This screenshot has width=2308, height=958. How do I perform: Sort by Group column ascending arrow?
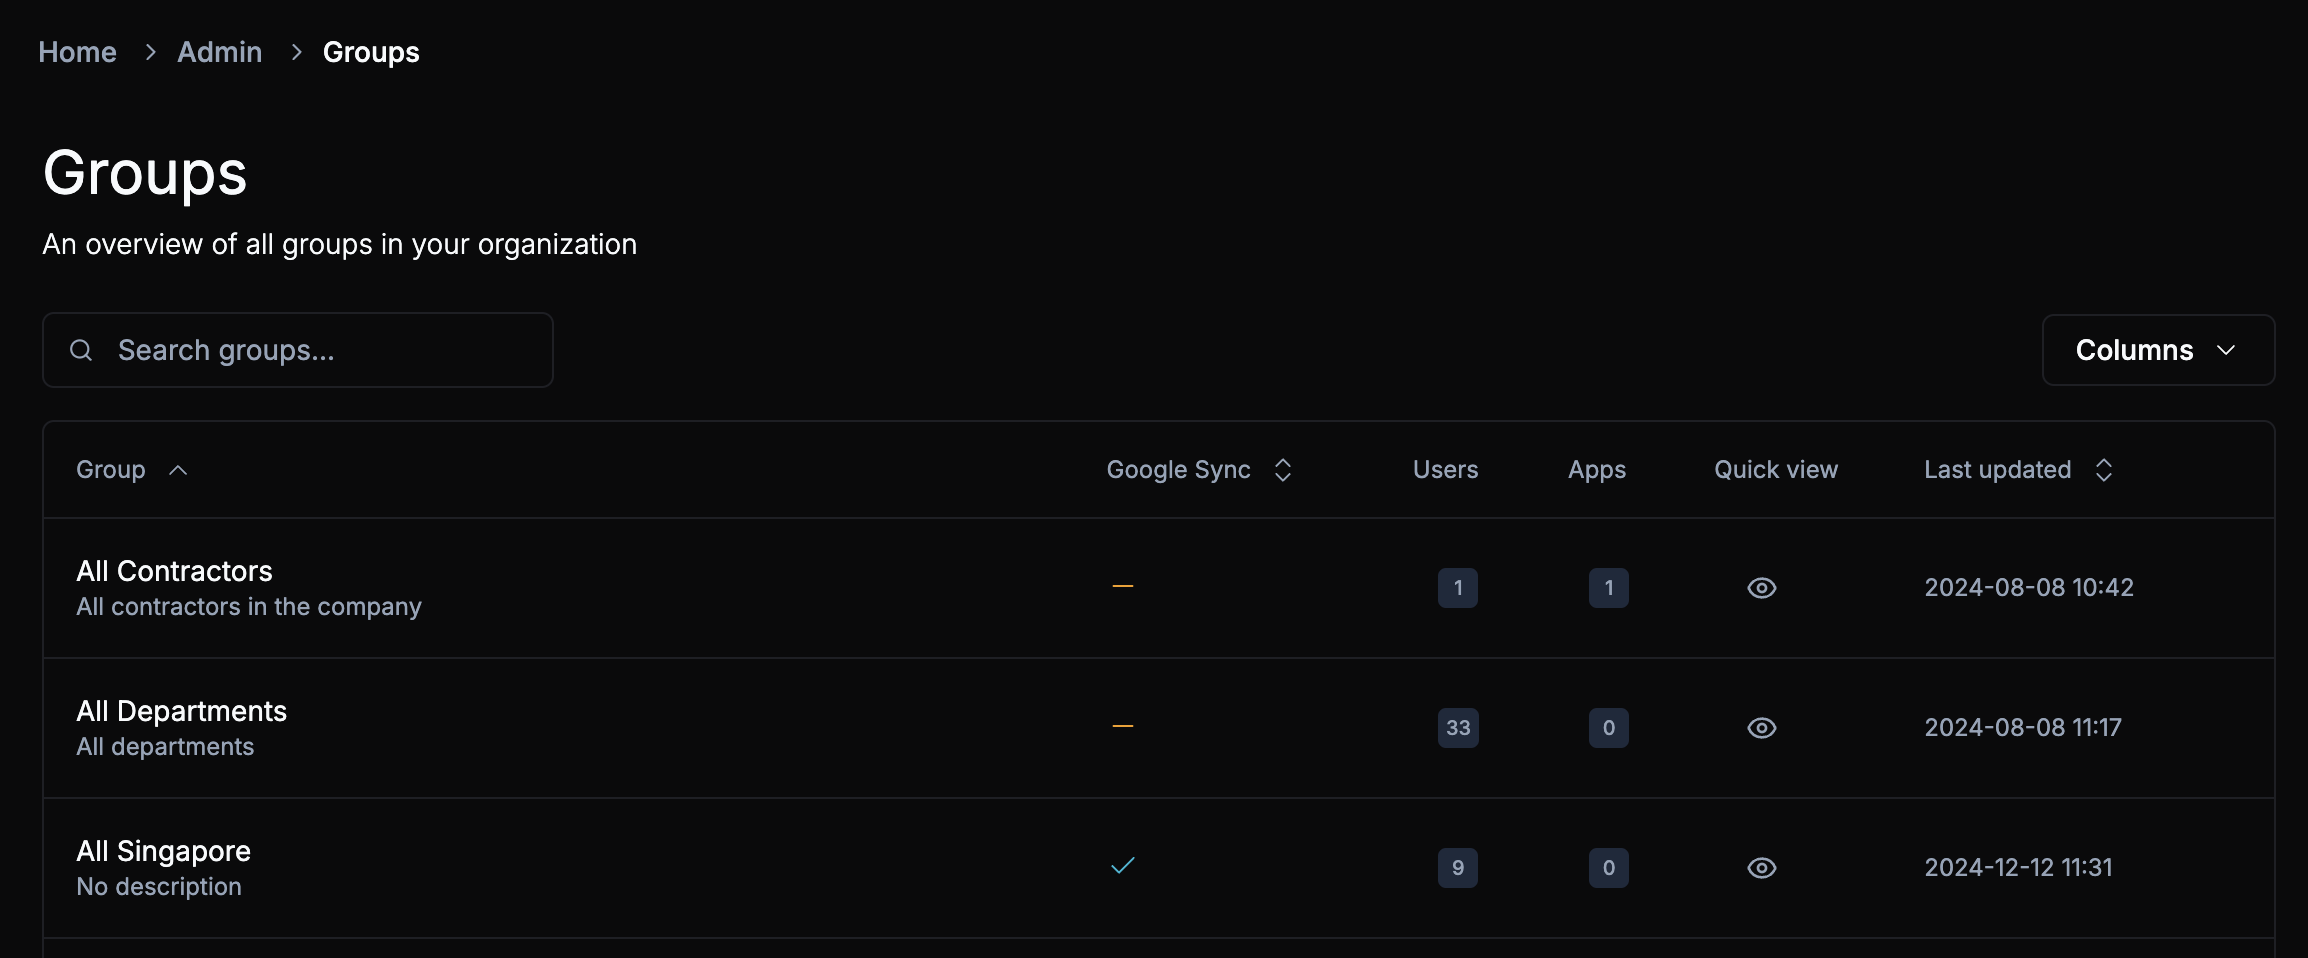pos(178,470)
